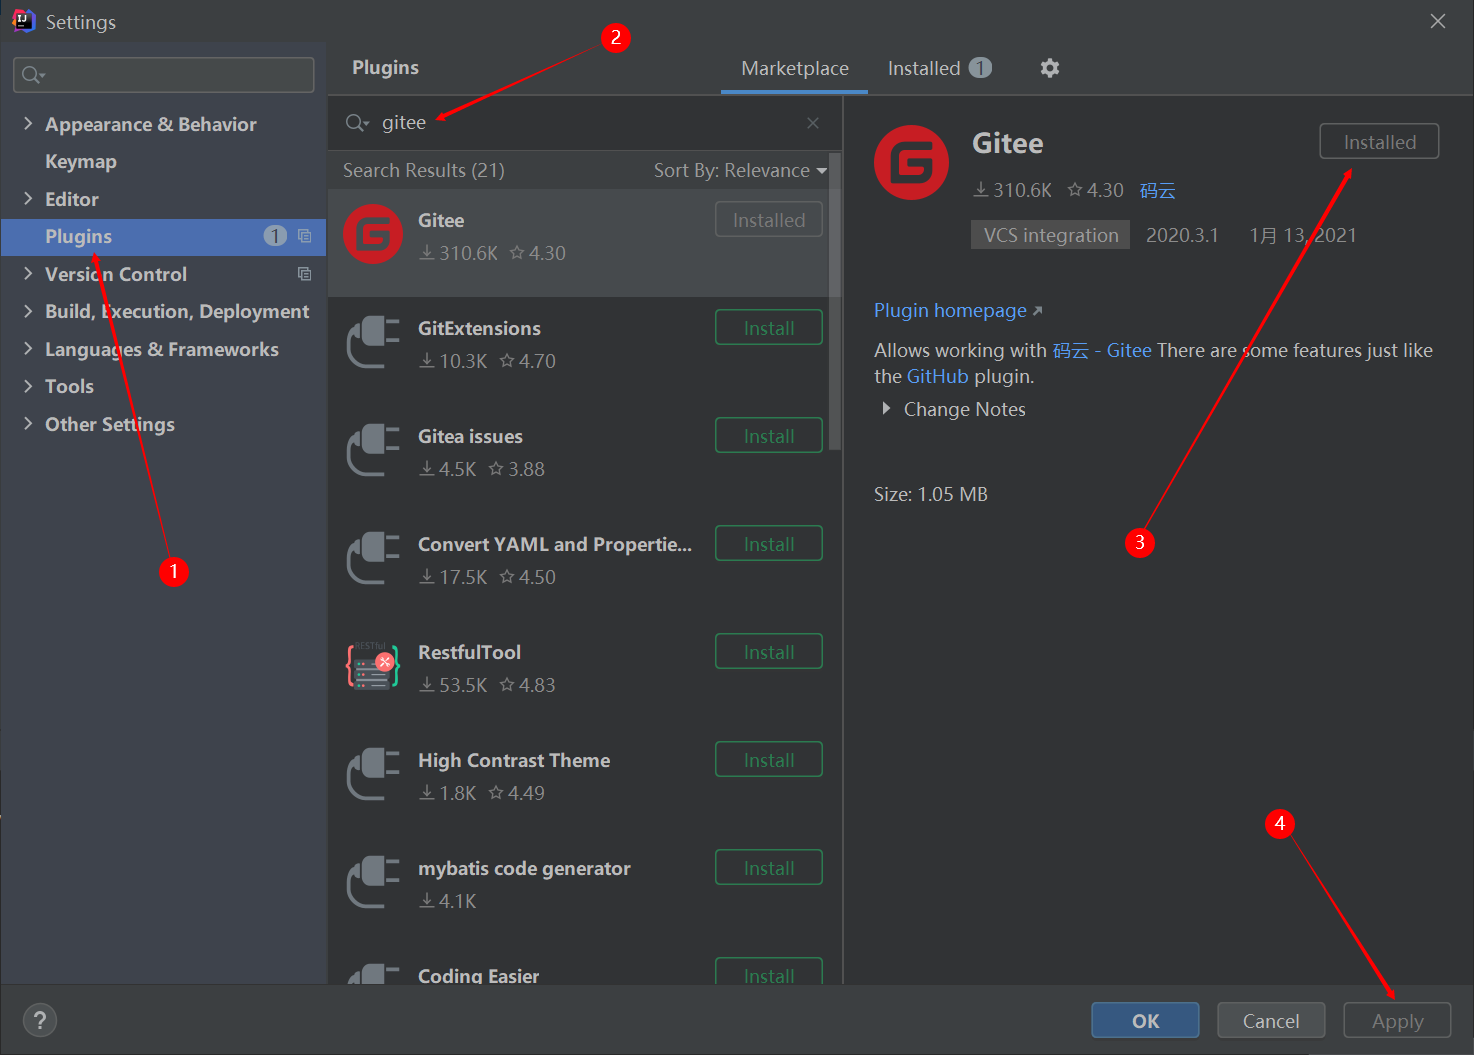Open the 码云 vendor link near rating
The height and width of the screenshot is (1055, 1474).
tap(1157, 190)
